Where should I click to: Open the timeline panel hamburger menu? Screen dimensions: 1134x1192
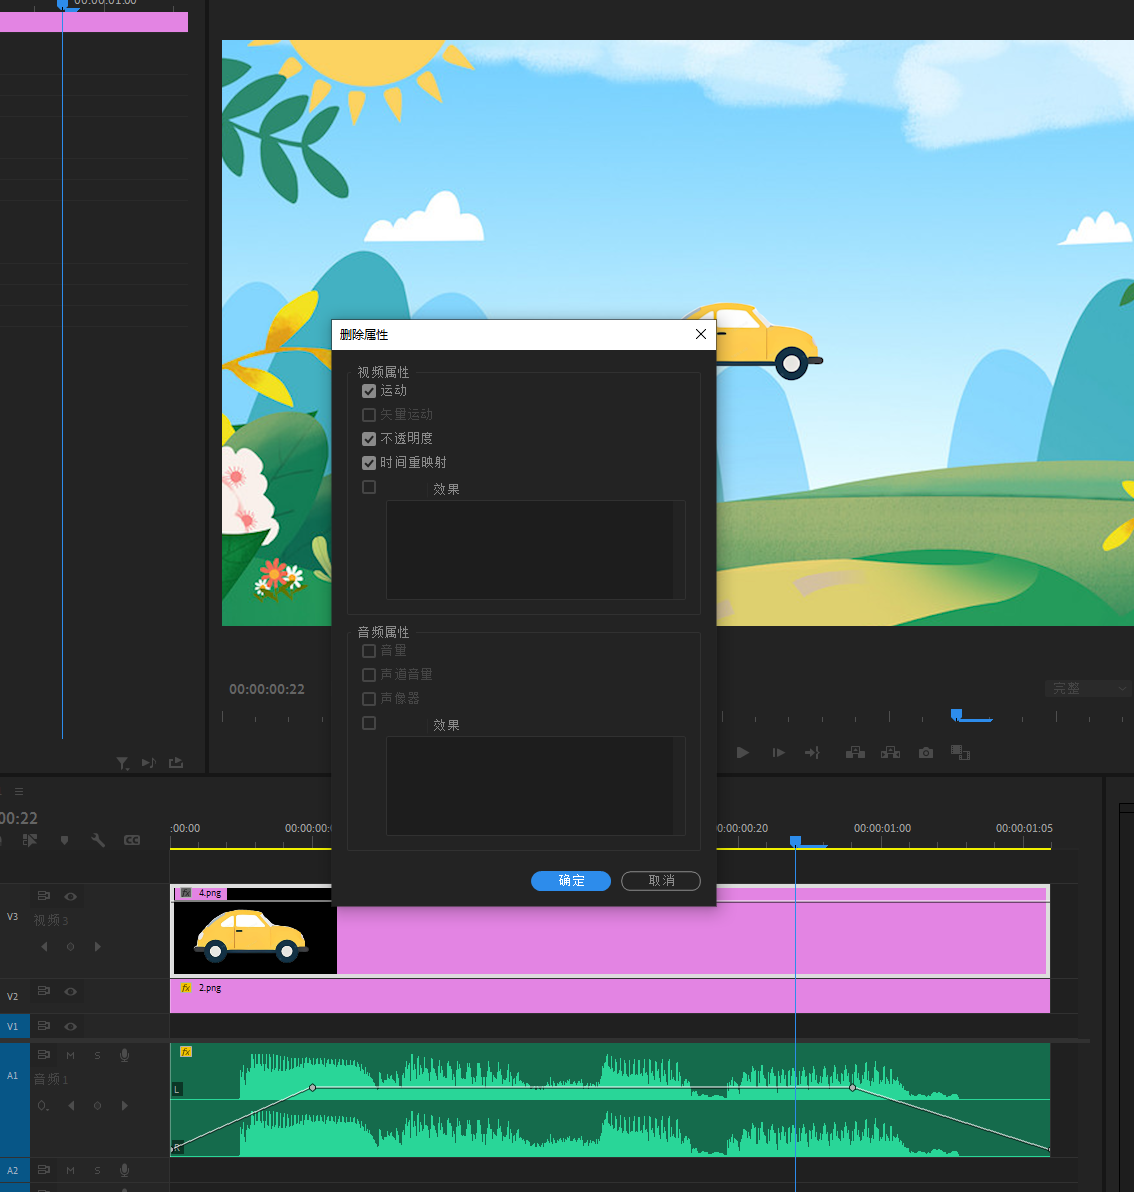pos(18,791)
